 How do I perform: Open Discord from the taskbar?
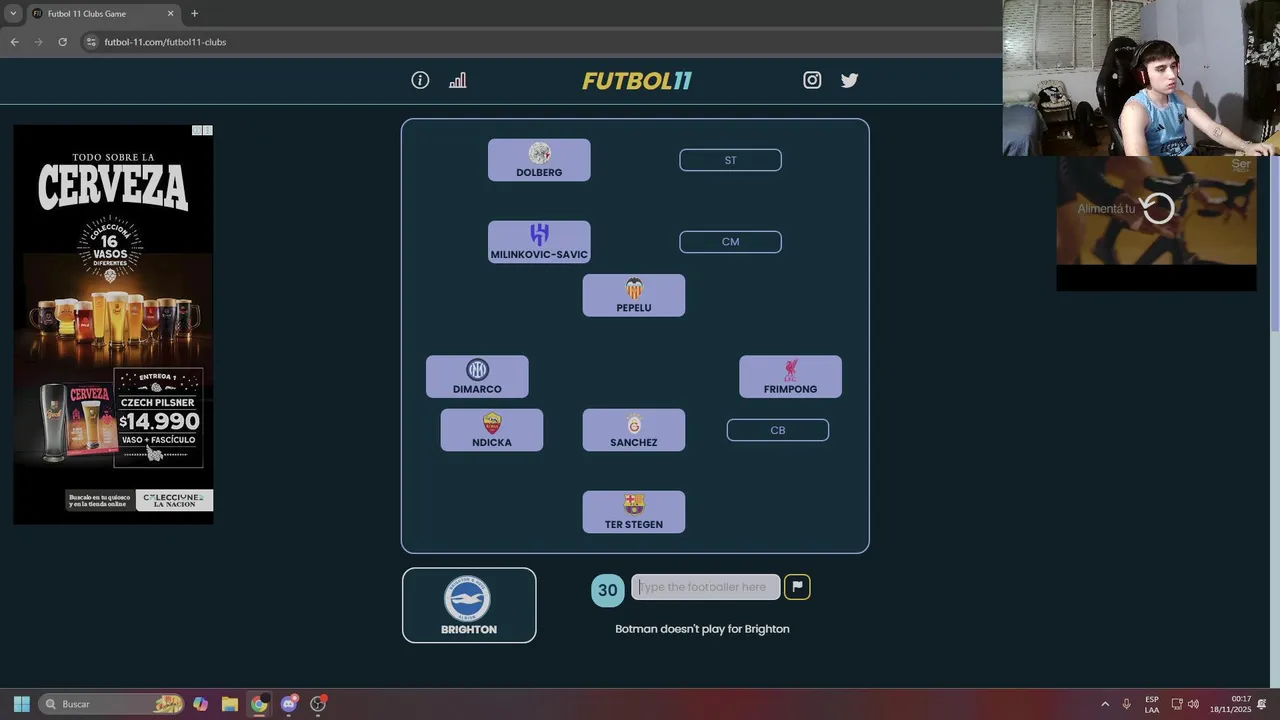289,704
